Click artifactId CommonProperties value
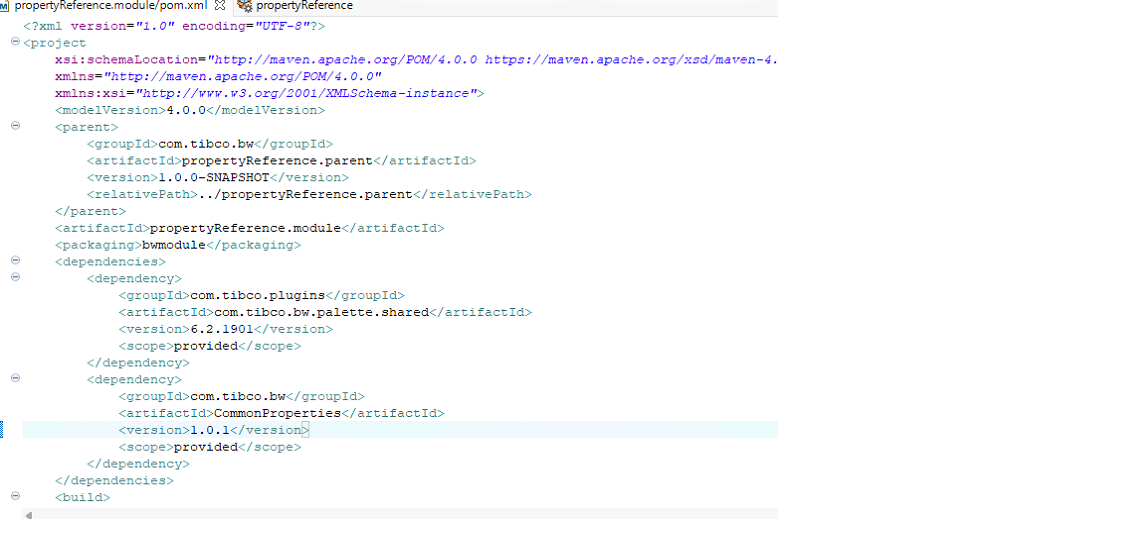This screenshot has width=1135, height=536. (277, 413)
